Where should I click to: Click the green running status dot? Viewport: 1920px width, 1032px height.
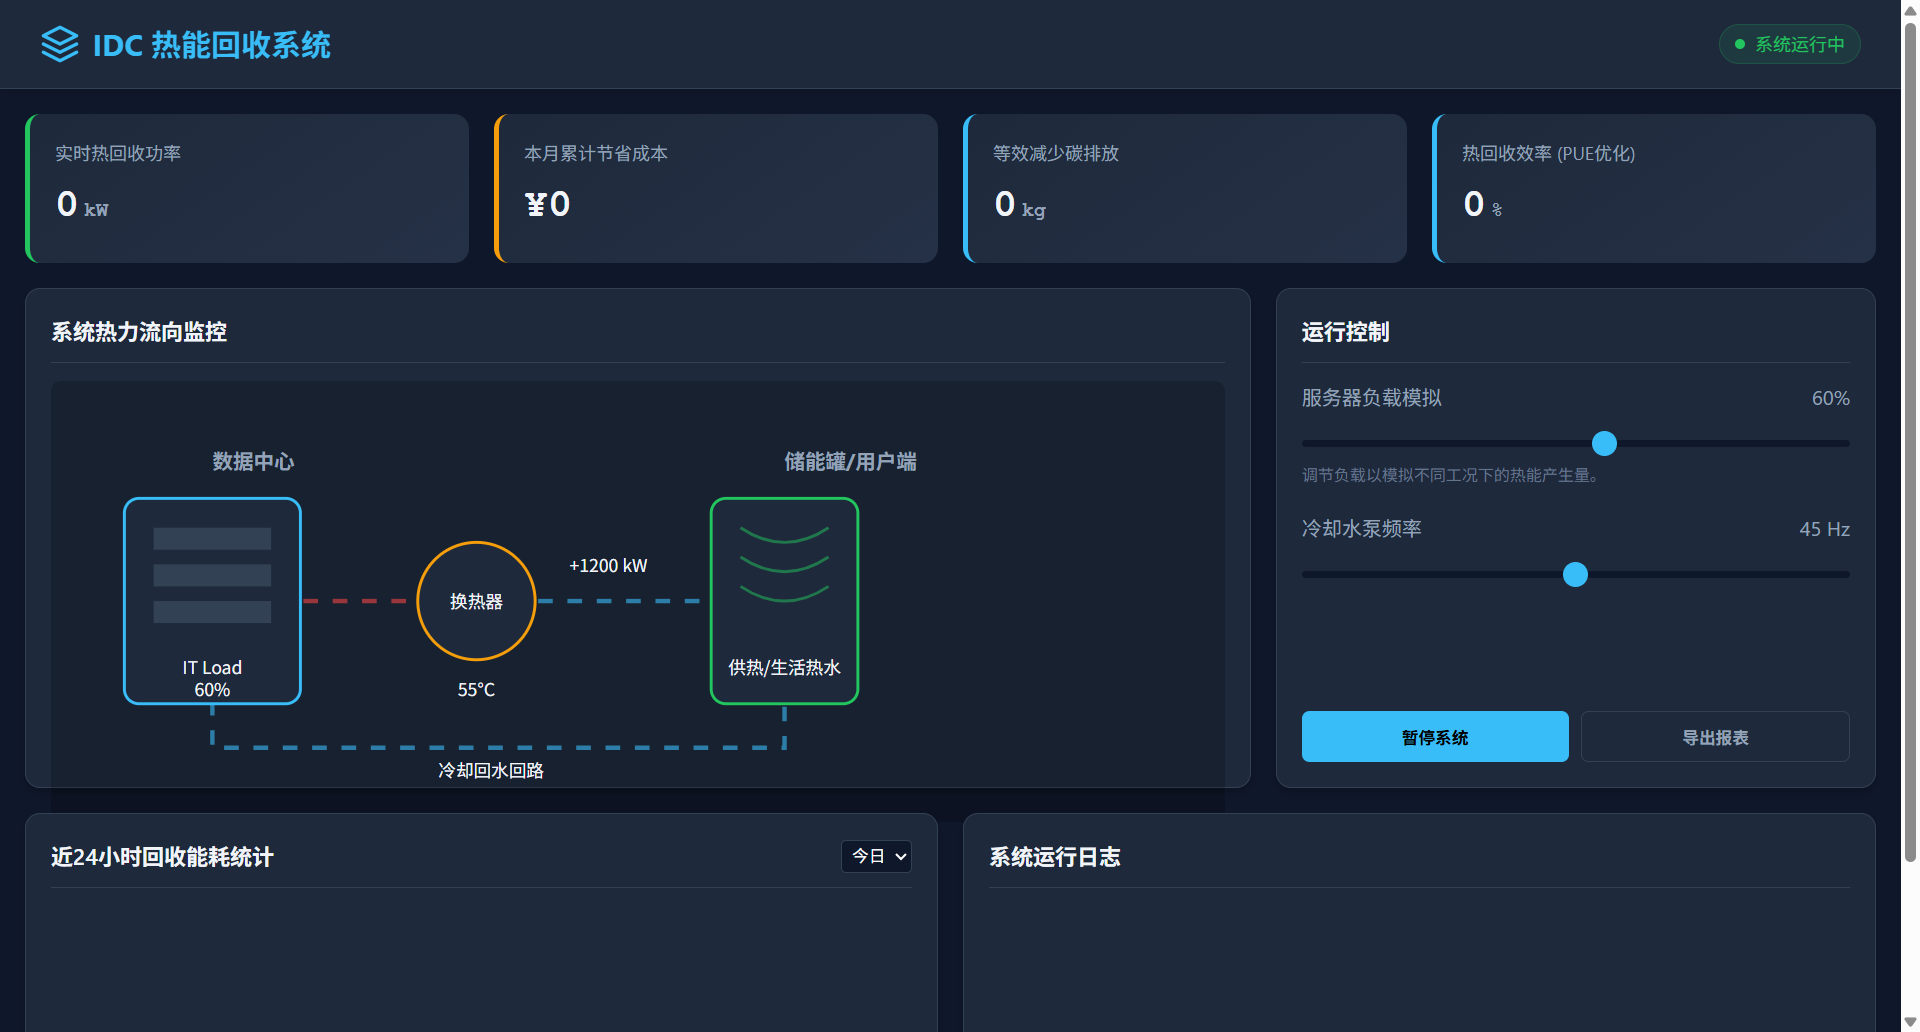1740,44
